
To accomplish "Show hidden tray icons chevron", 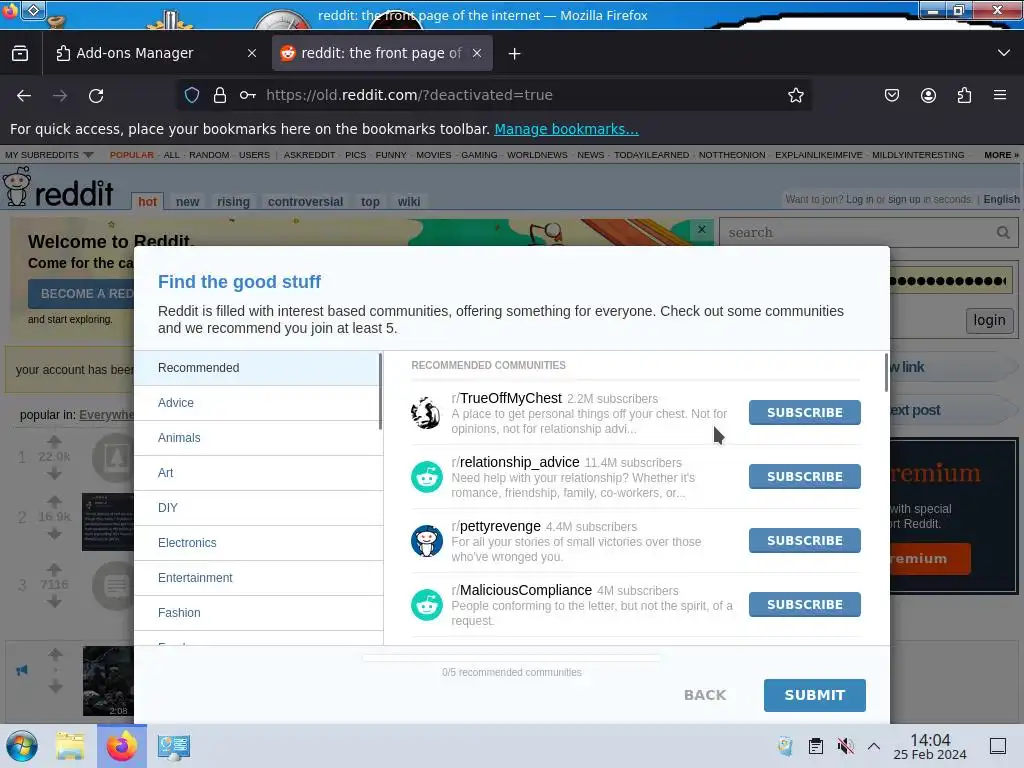I will click(874, 746).
